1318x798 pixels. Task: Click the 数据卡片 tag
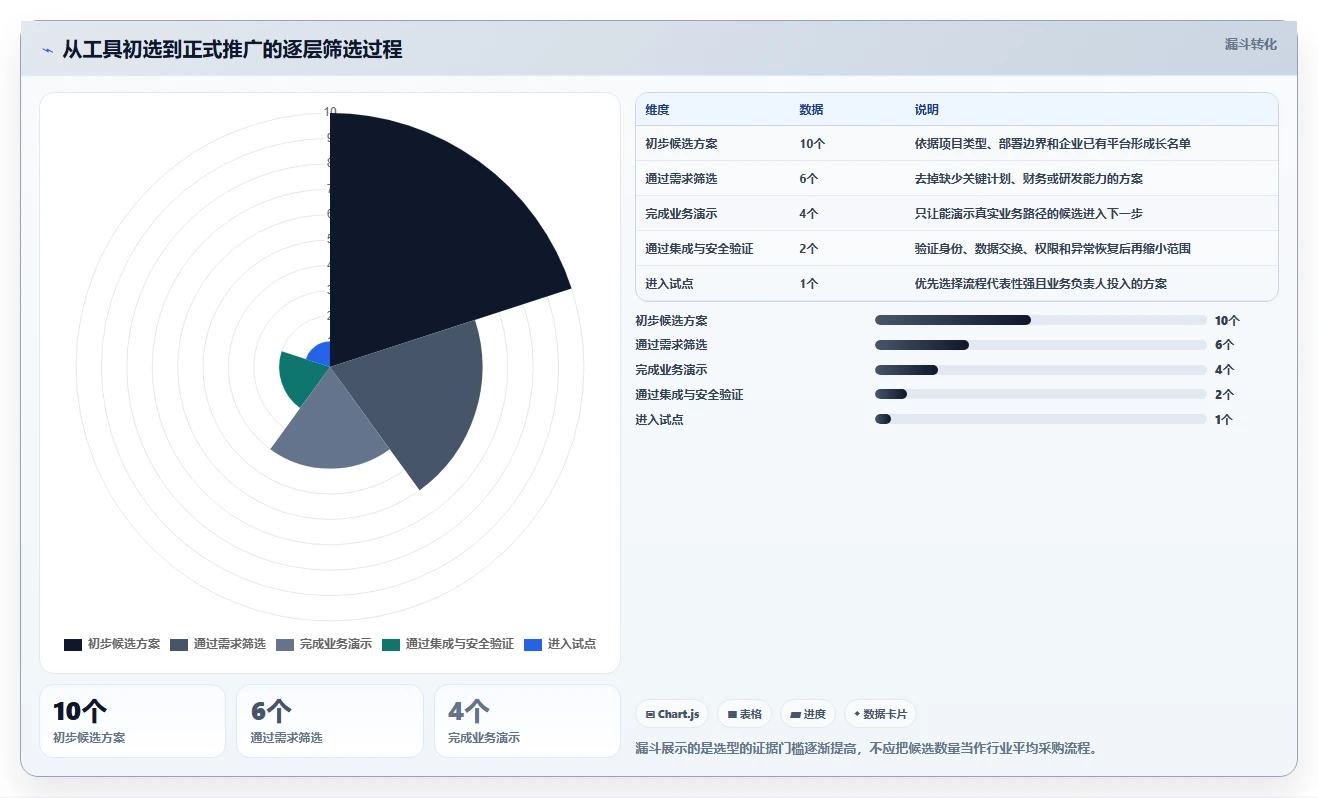(x=880, y=714)
